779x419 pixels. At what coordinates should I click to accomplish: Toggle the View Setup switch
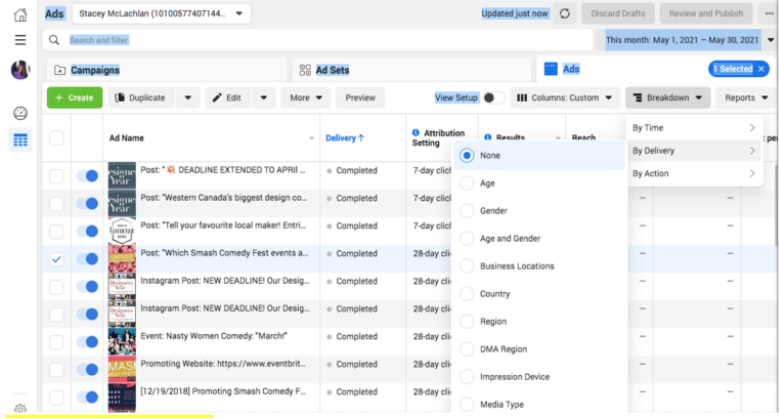point(493,98)
